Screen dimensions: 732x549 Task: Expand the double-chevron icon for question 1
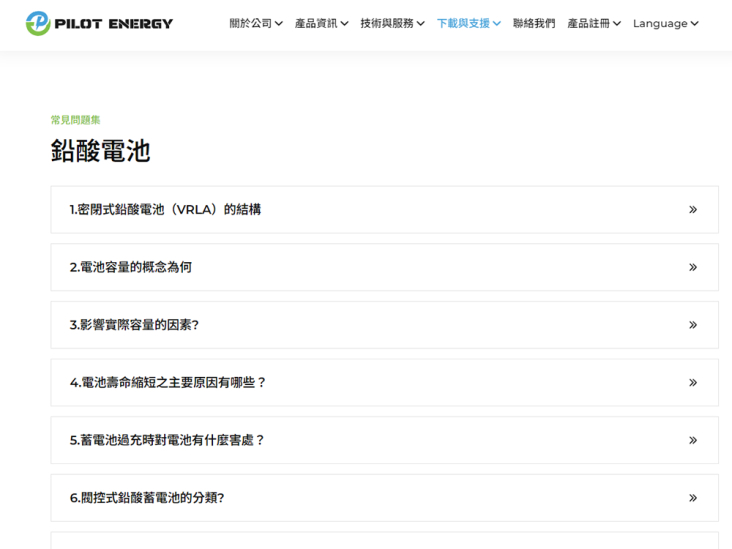tap(692, 210)
